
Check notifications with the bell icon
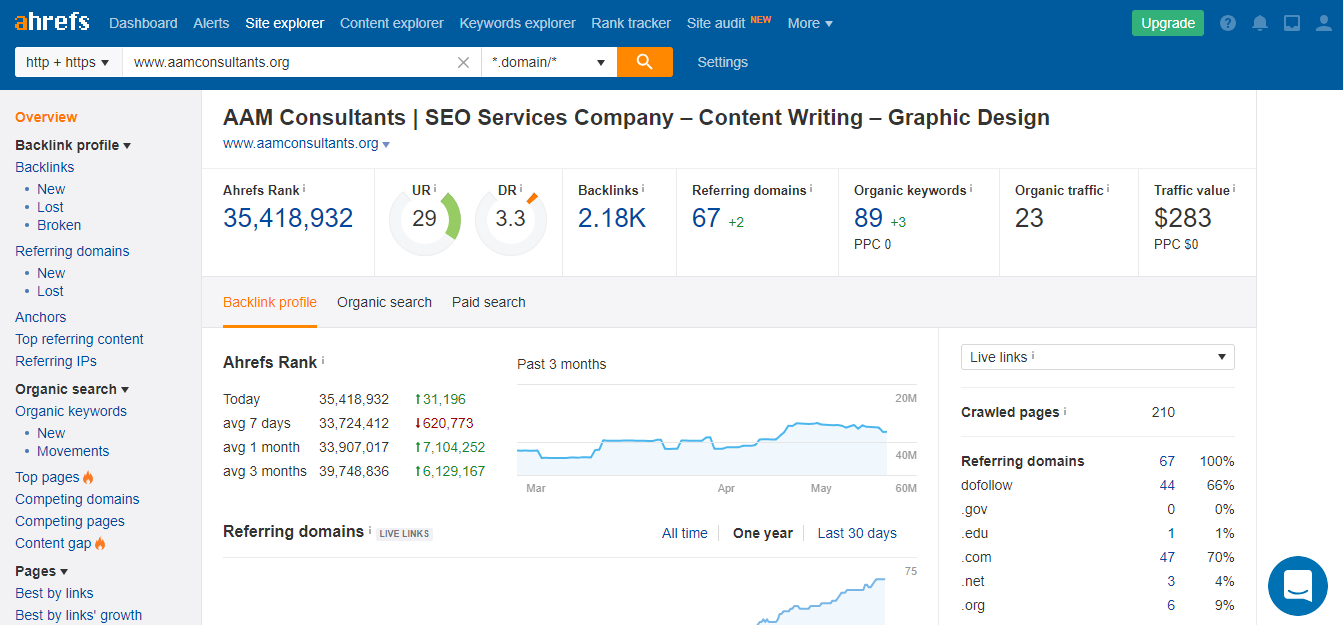click(1259, 22)
